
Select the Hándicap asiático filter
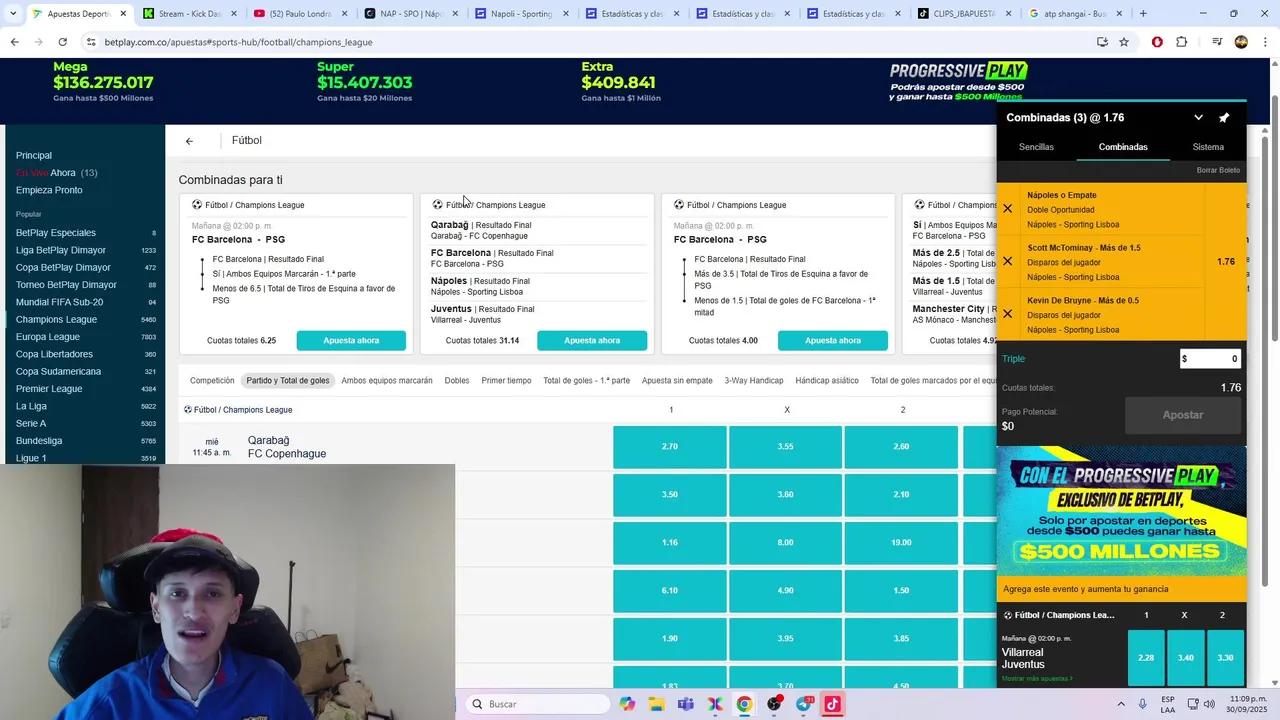[827, 381]
